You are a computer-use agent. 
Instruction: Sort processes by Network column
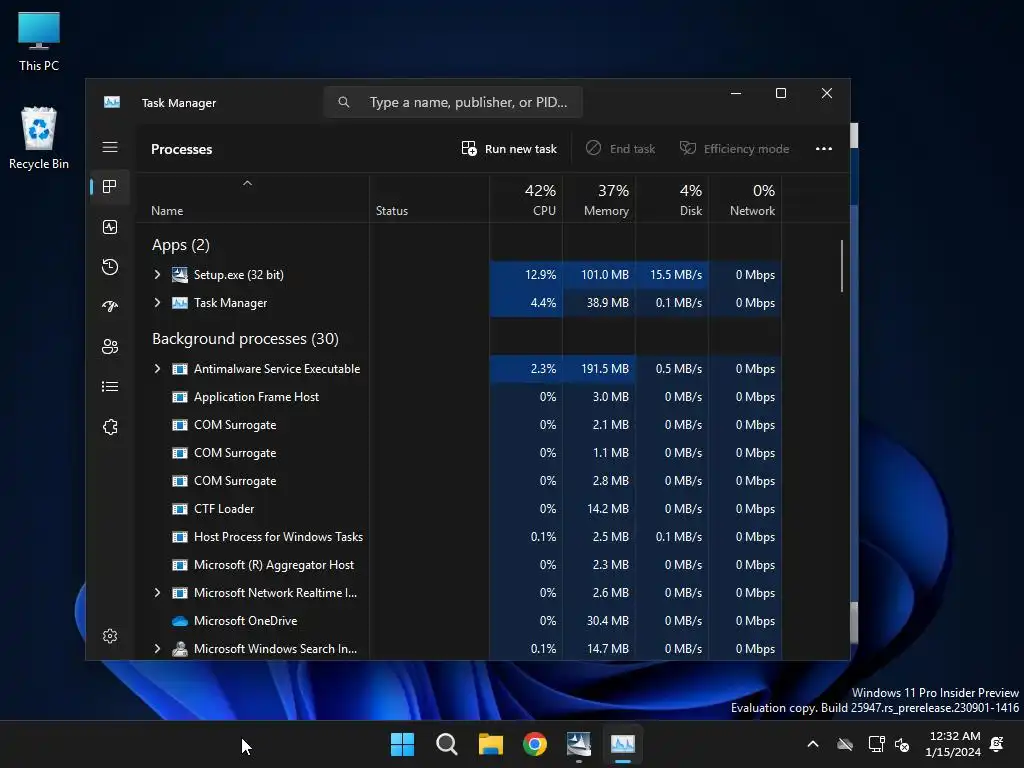745,199
